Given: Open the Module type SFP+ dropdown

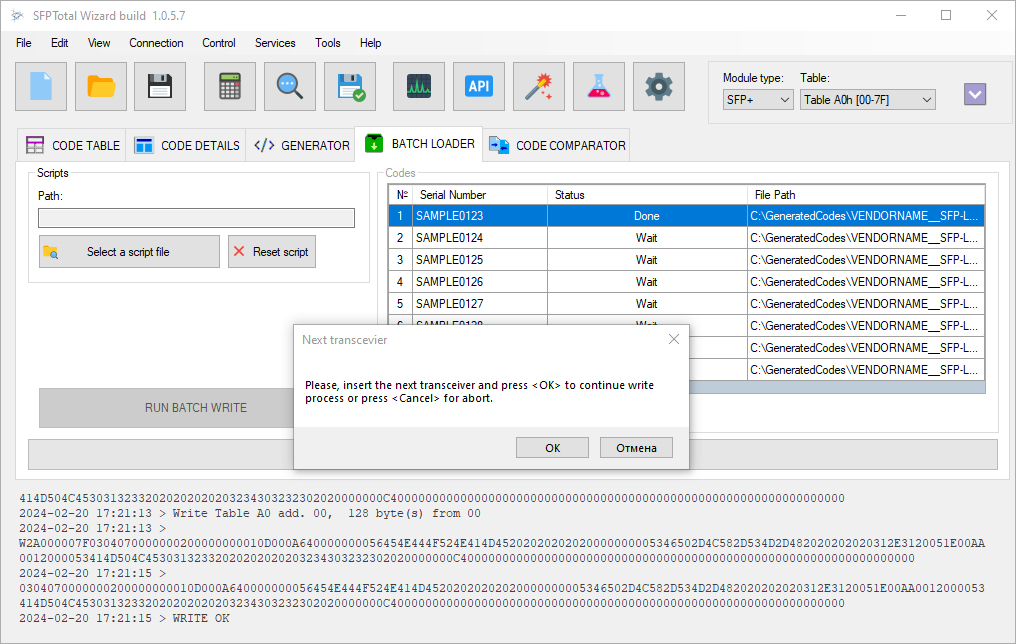Looking at the screenshot, I should click(758, 100).
